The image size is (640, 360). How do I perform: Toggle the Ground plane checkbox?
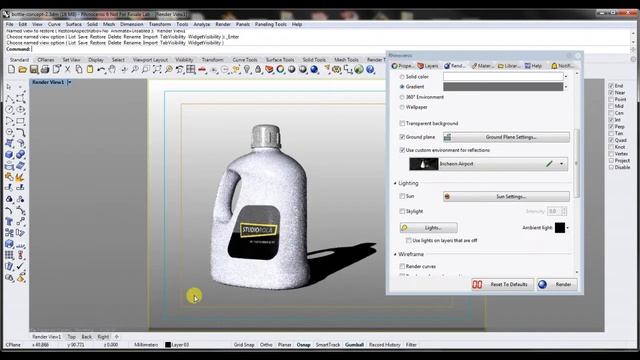coord(402,137)
